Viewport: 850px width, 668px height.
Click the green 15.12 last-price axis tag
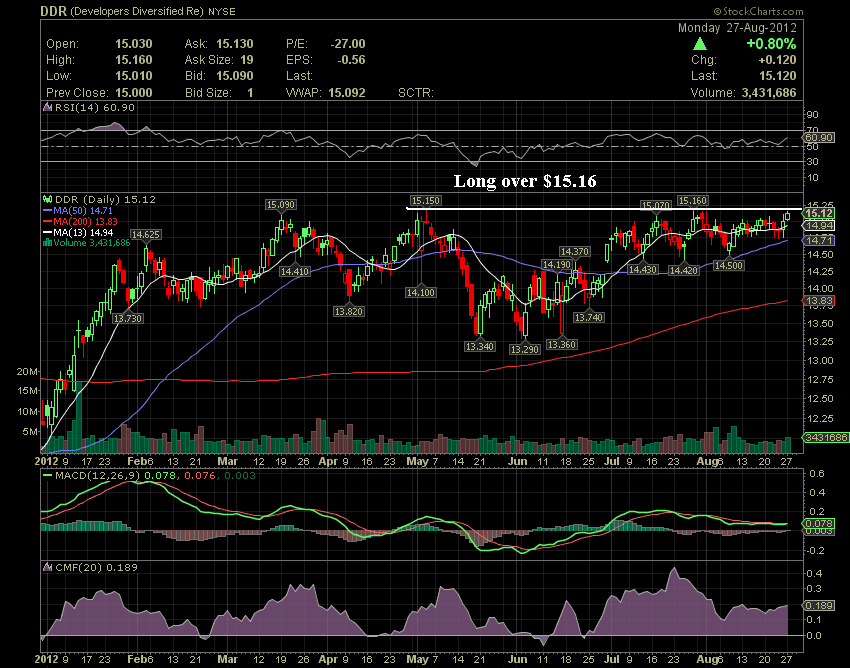(x=819, y=213)
